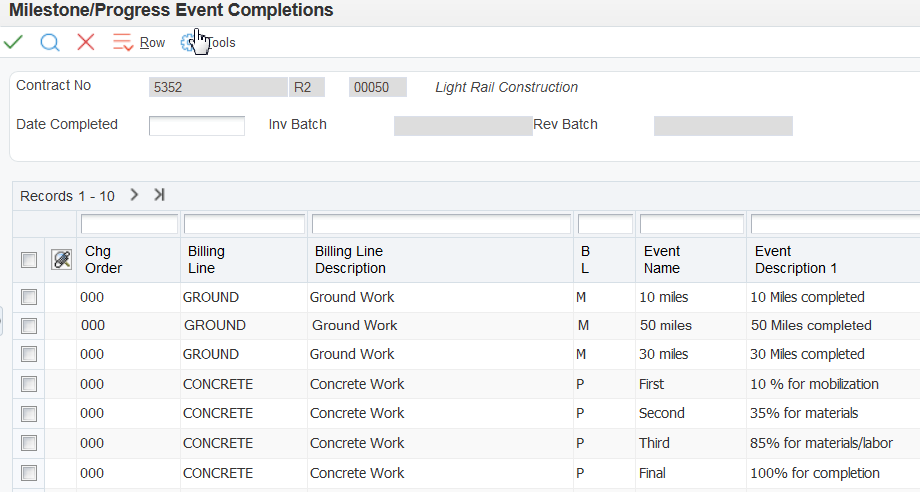
Task: Click the Chg Order filter field
Action: point(129,224)
